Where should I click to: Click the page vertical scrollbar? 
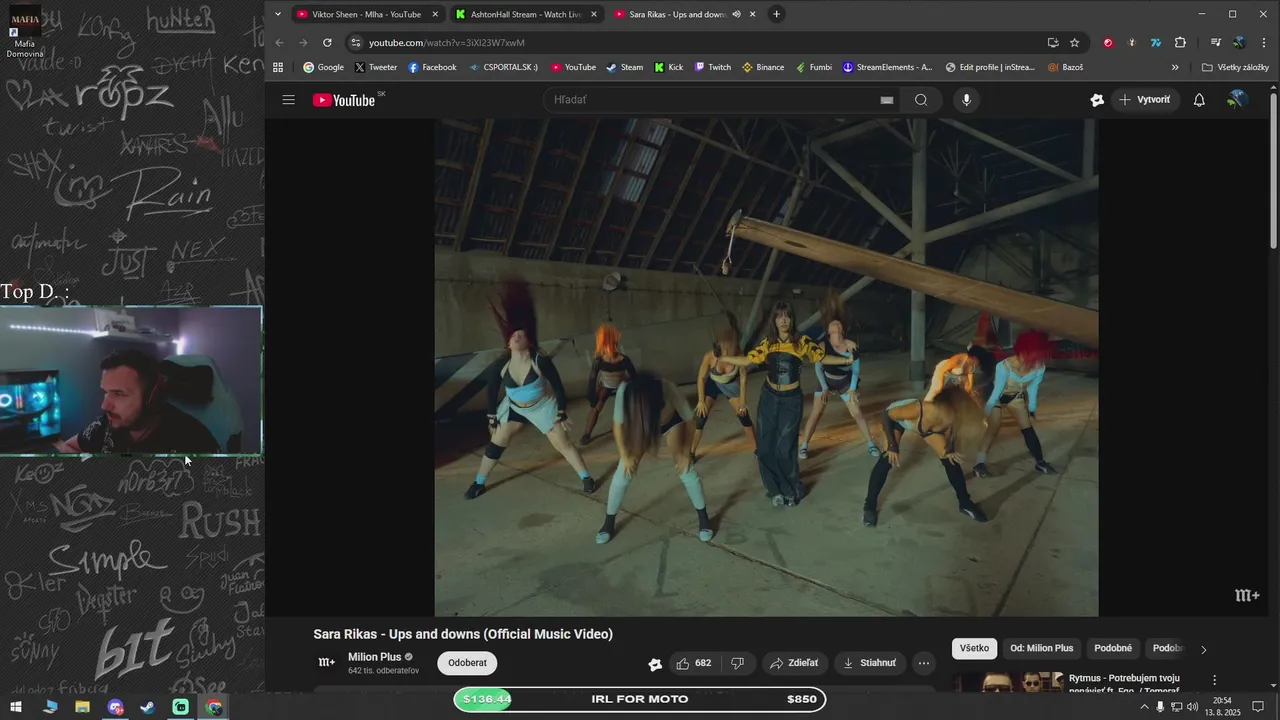[x=1273, y=170]
